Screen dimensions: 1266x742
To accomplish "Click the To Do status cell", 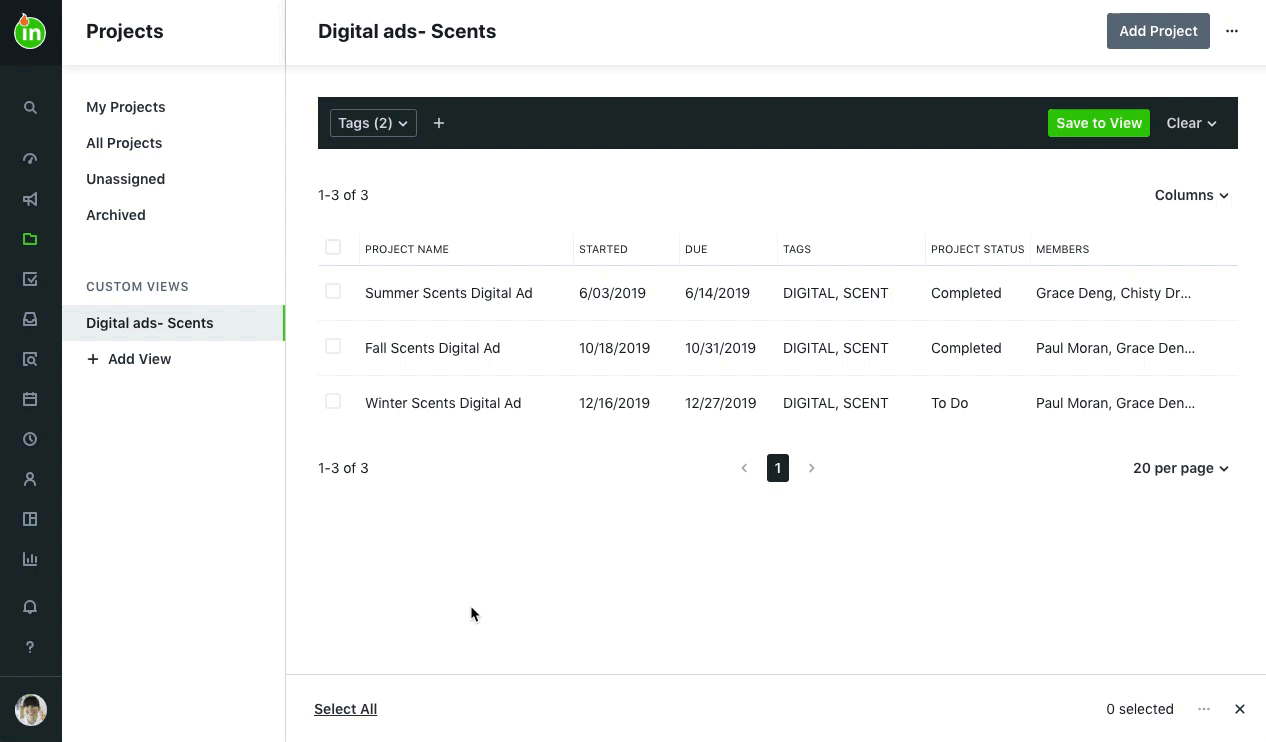I will (x=949, y=403).
